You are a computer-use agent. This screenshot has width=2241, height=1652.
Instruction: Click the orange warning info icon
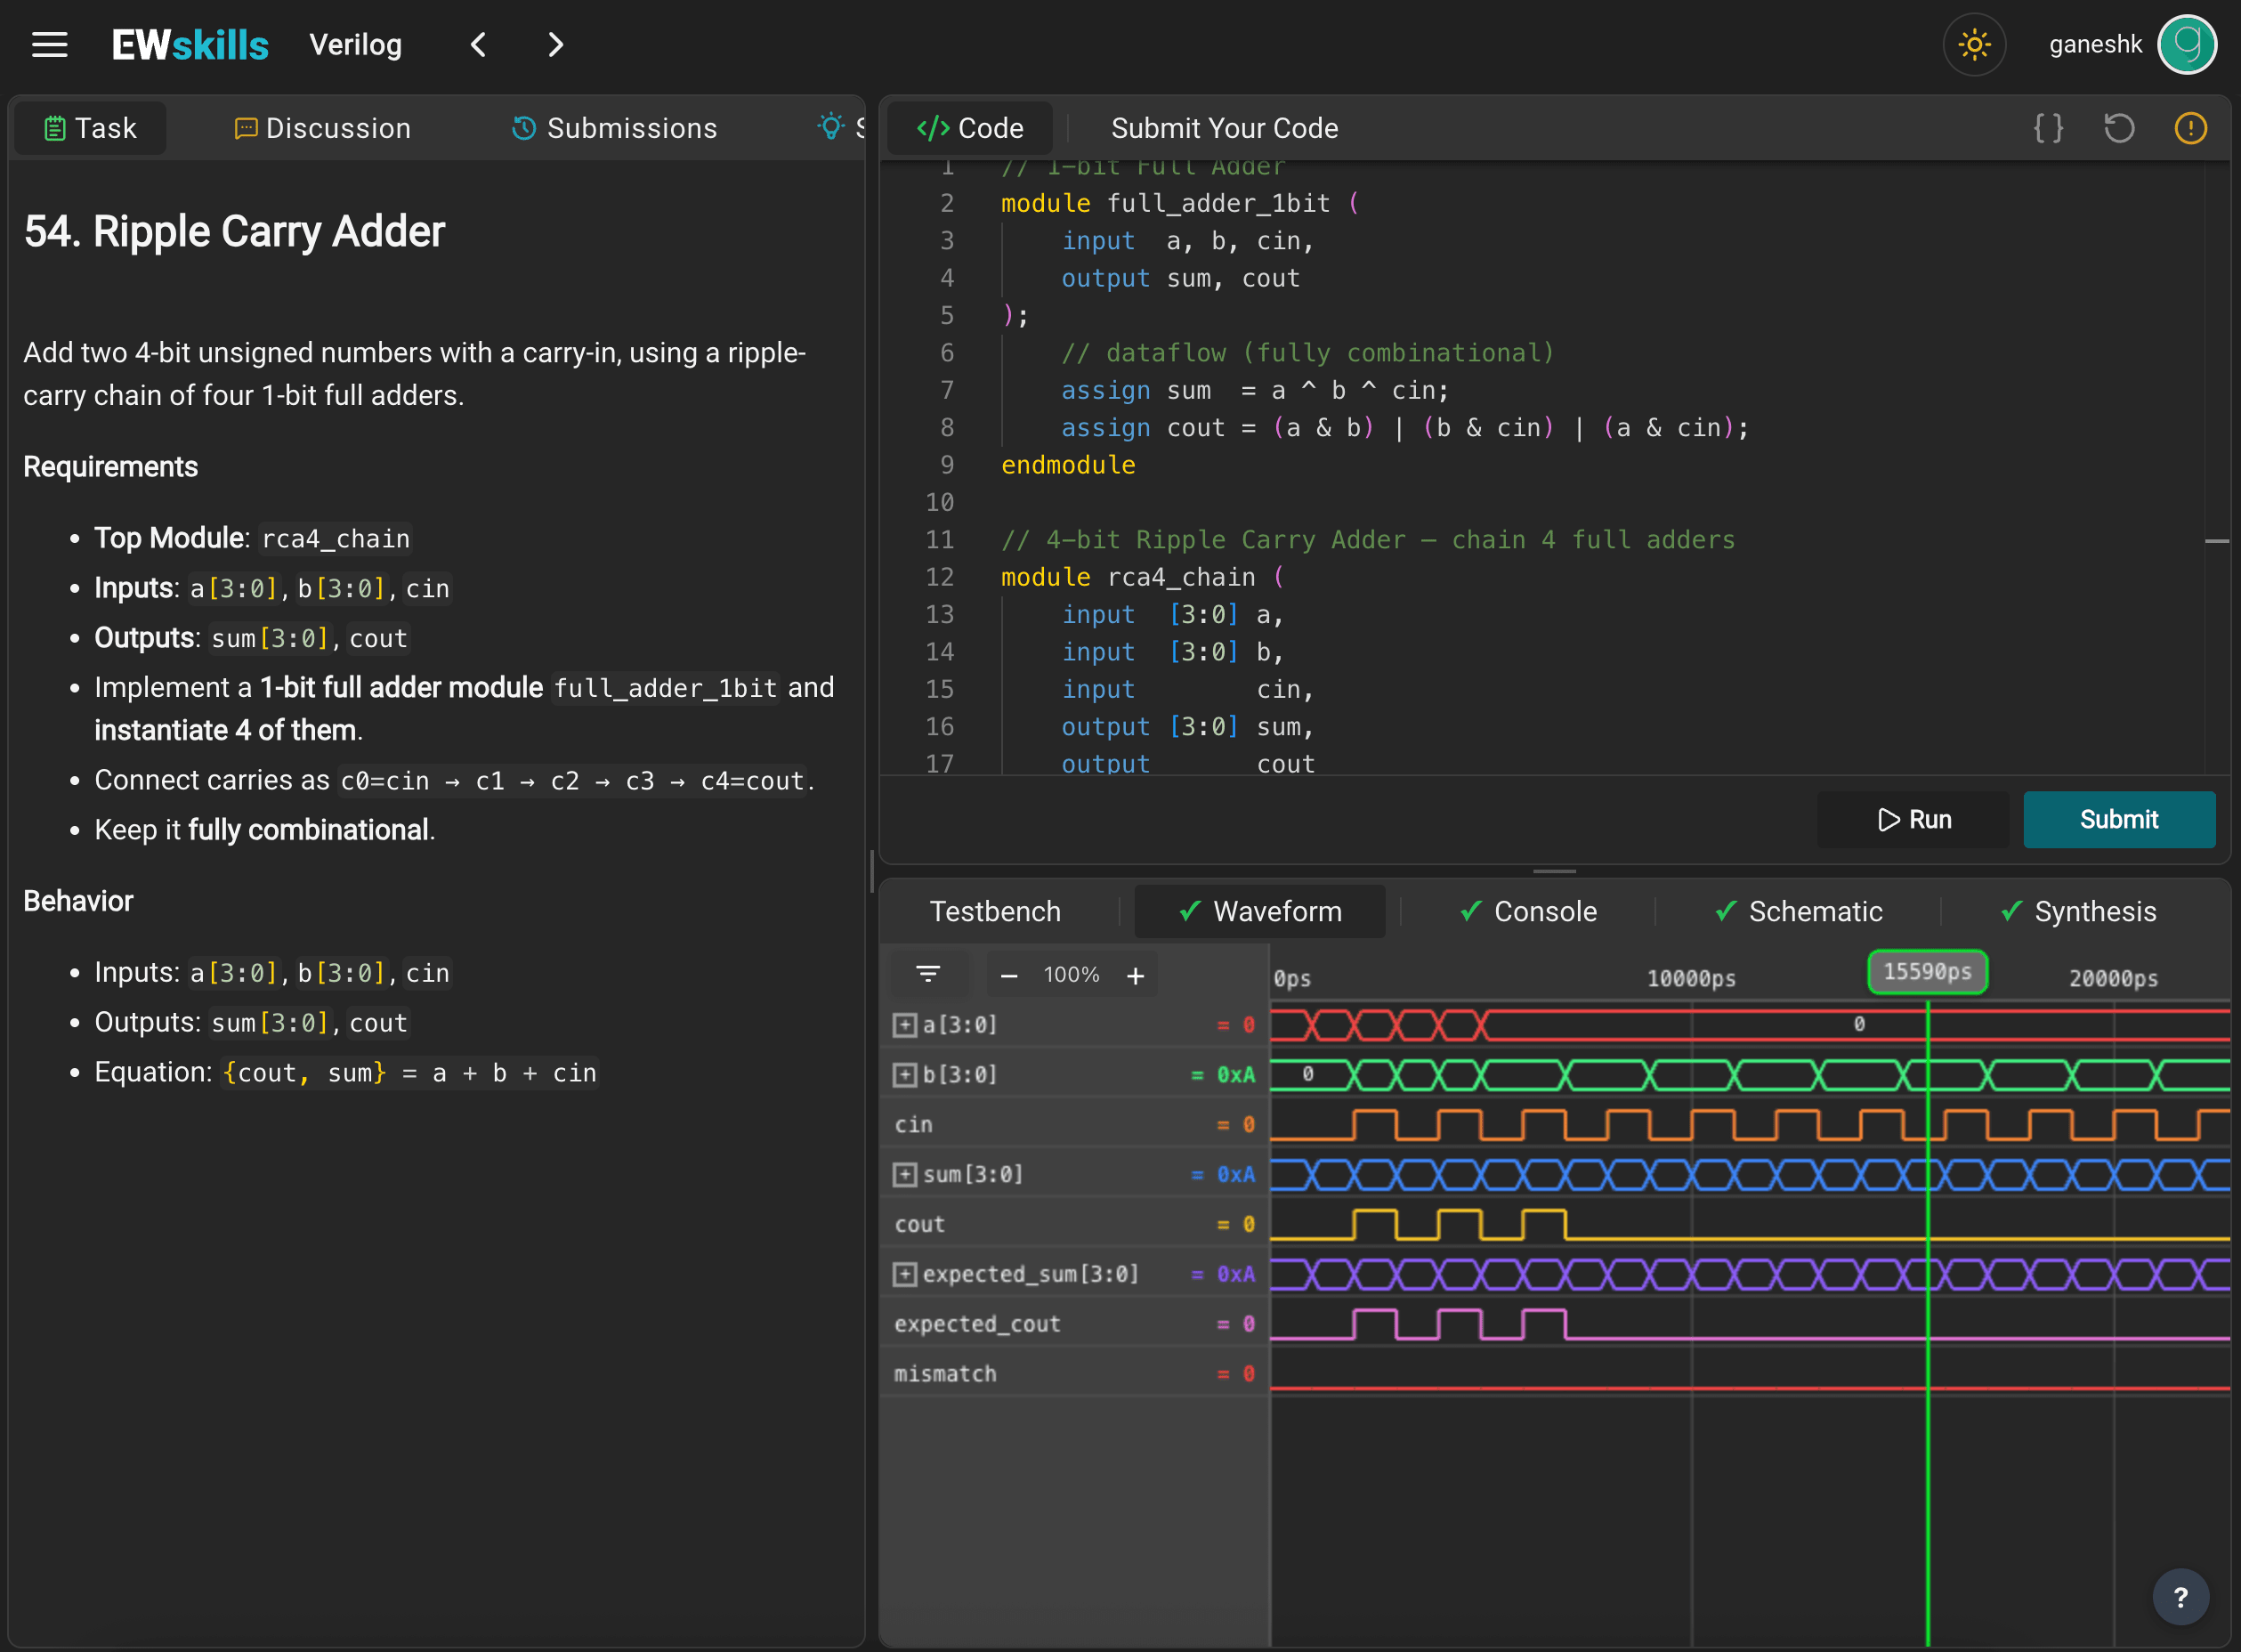pyautogui.click(x=2190, y=128)
